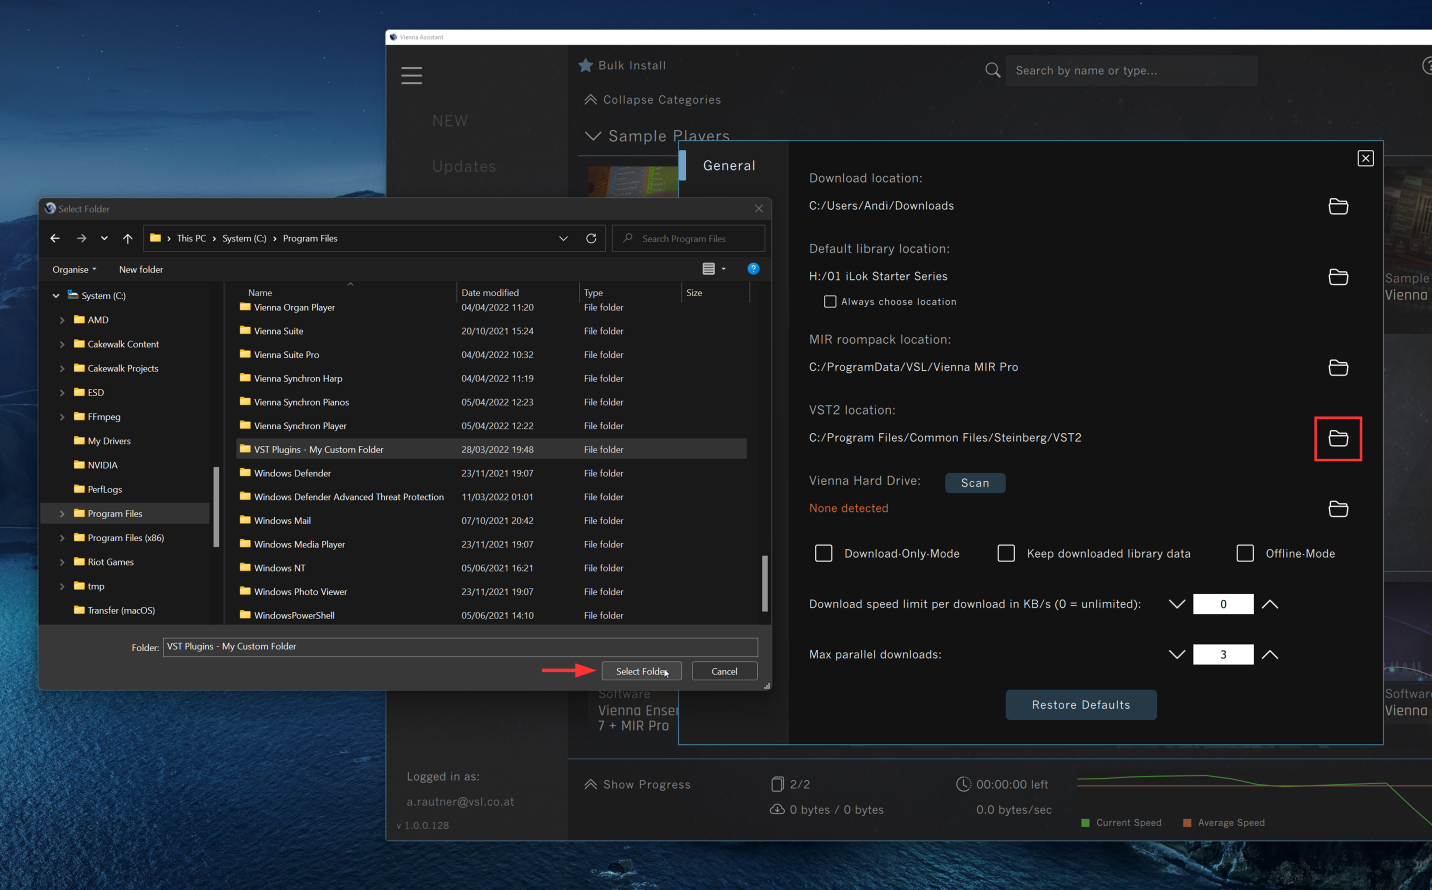Open the address bar history dropdown
This screenshot has height=890, width=1432.
coord(563,238)
